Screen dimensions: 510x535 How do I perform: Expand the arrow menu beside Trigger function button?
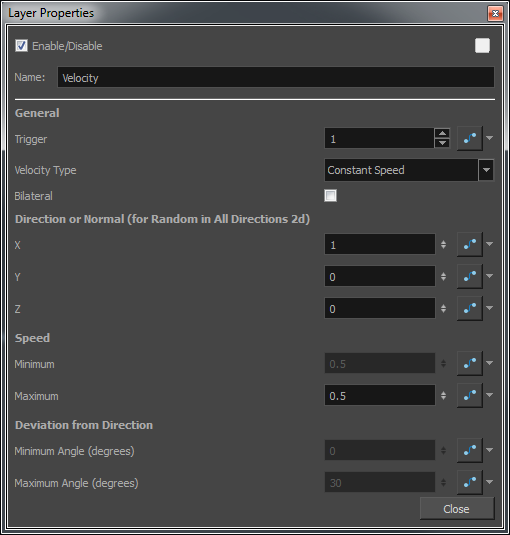coord(490,138)
